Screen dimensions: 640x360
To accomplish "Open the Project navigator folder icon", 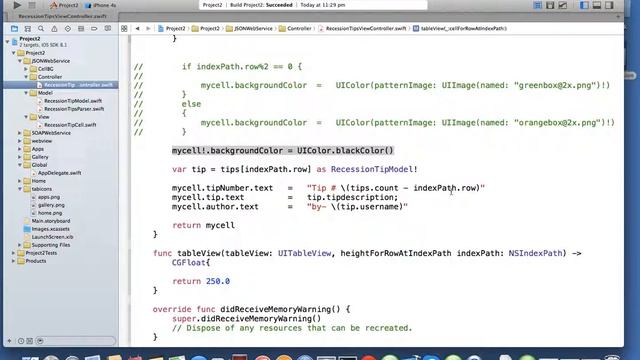I will click(x=14, y=29).
